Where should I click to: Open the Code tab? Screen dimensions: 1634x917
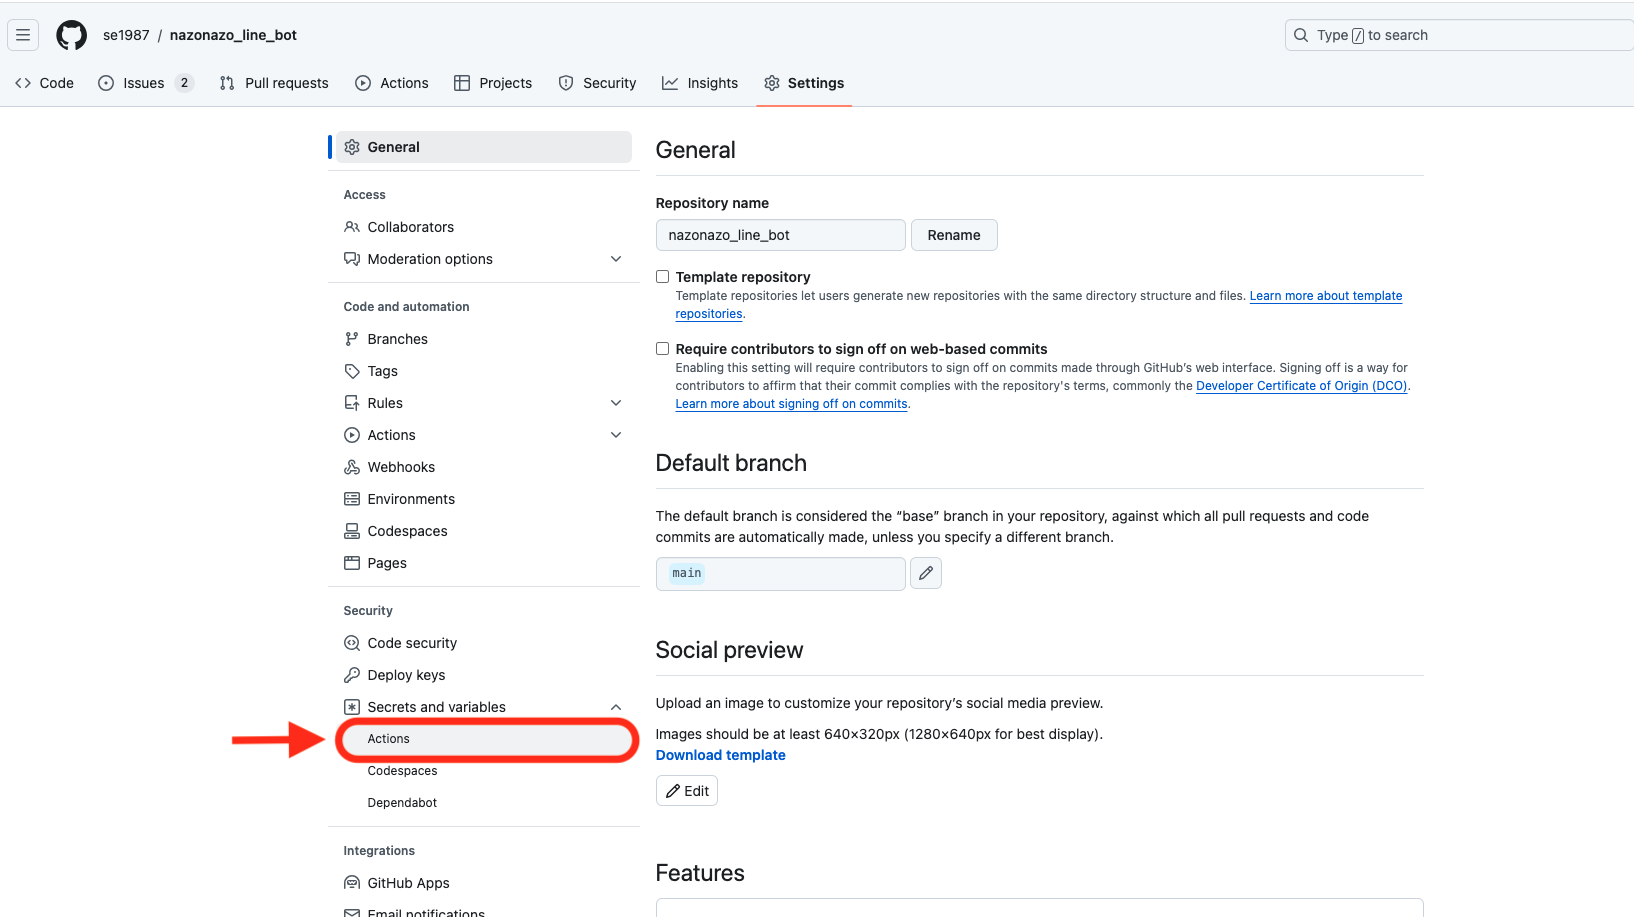[x=45, y=83]
